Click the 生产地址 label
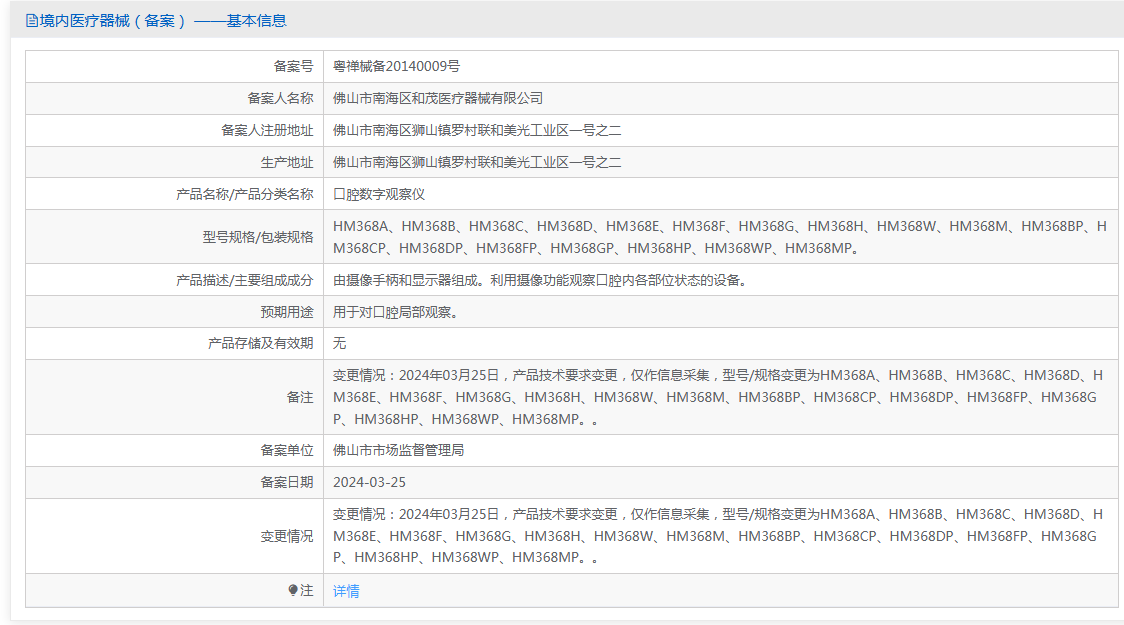The height and width of the screenshot is (625, 1124). [287, 162]
